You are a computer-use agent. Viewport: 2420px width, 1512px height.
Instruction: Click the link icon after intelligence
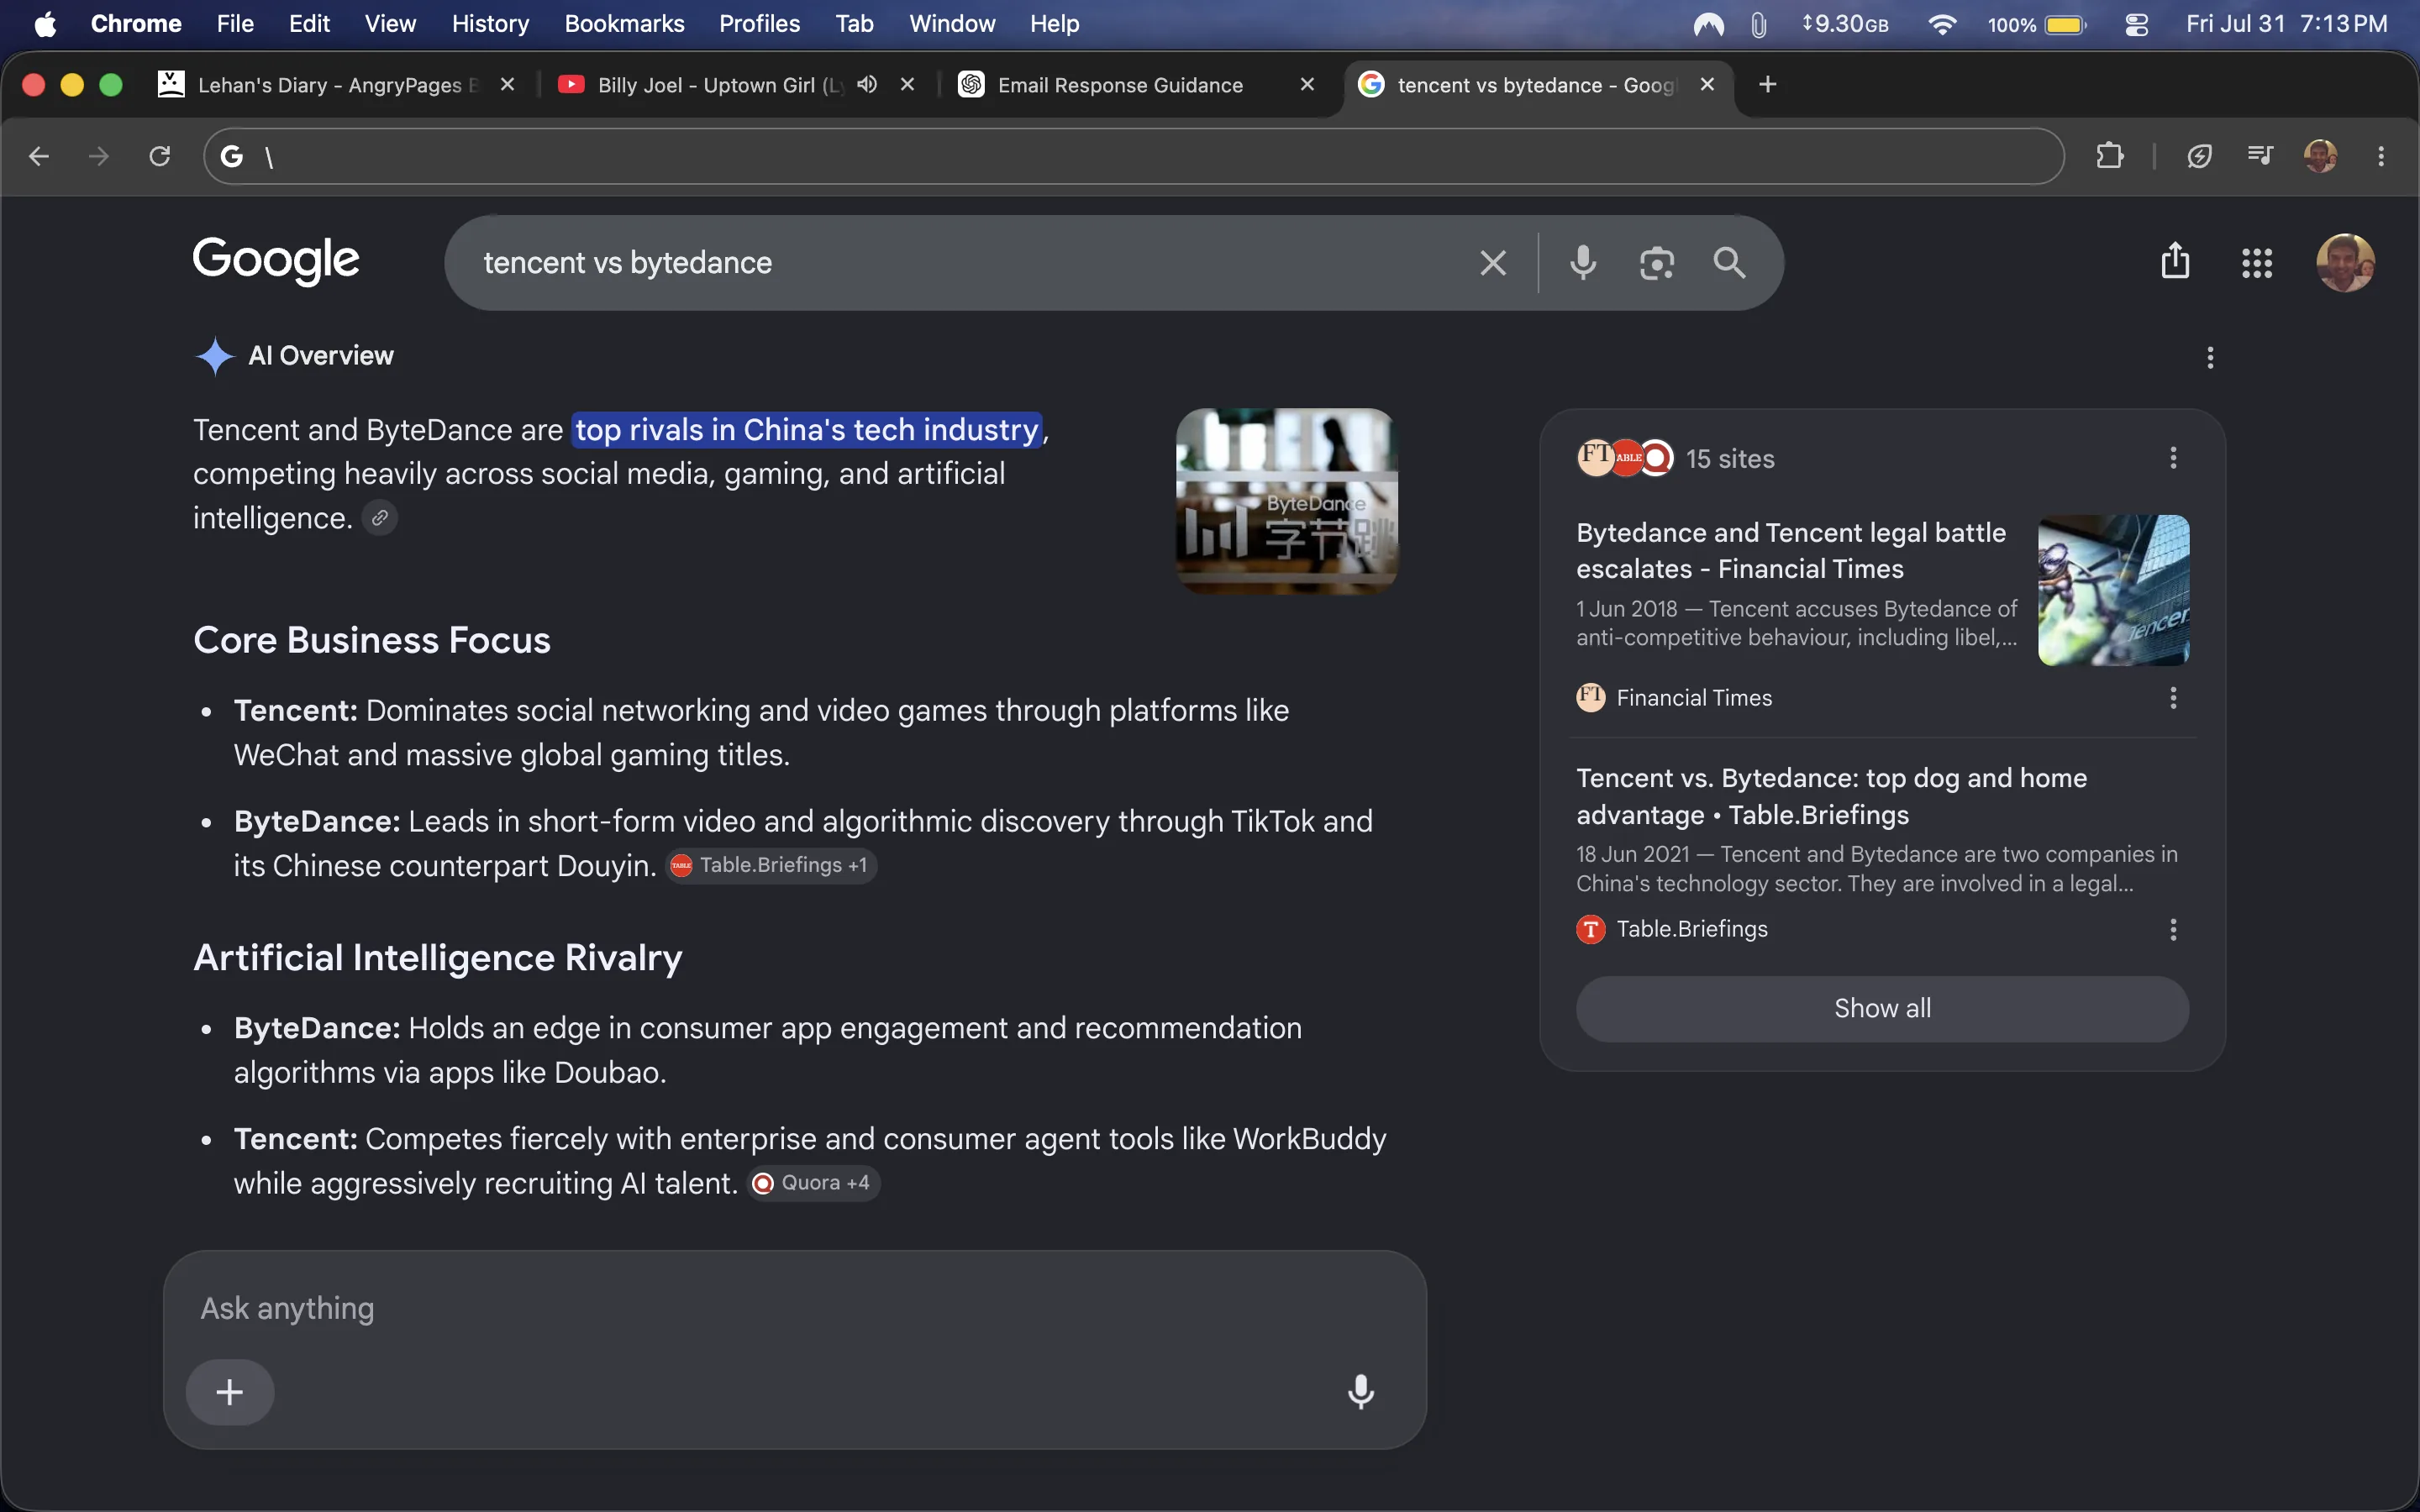pyautogui.click(x=380, y=518)
